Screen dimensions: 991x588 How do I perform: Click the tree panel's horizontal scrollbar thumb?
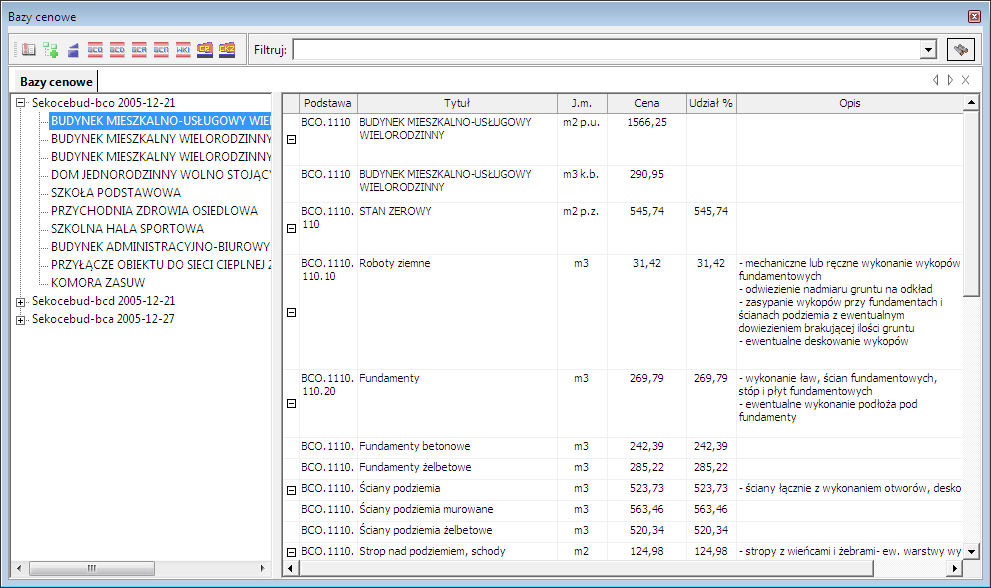coord(92,568)
